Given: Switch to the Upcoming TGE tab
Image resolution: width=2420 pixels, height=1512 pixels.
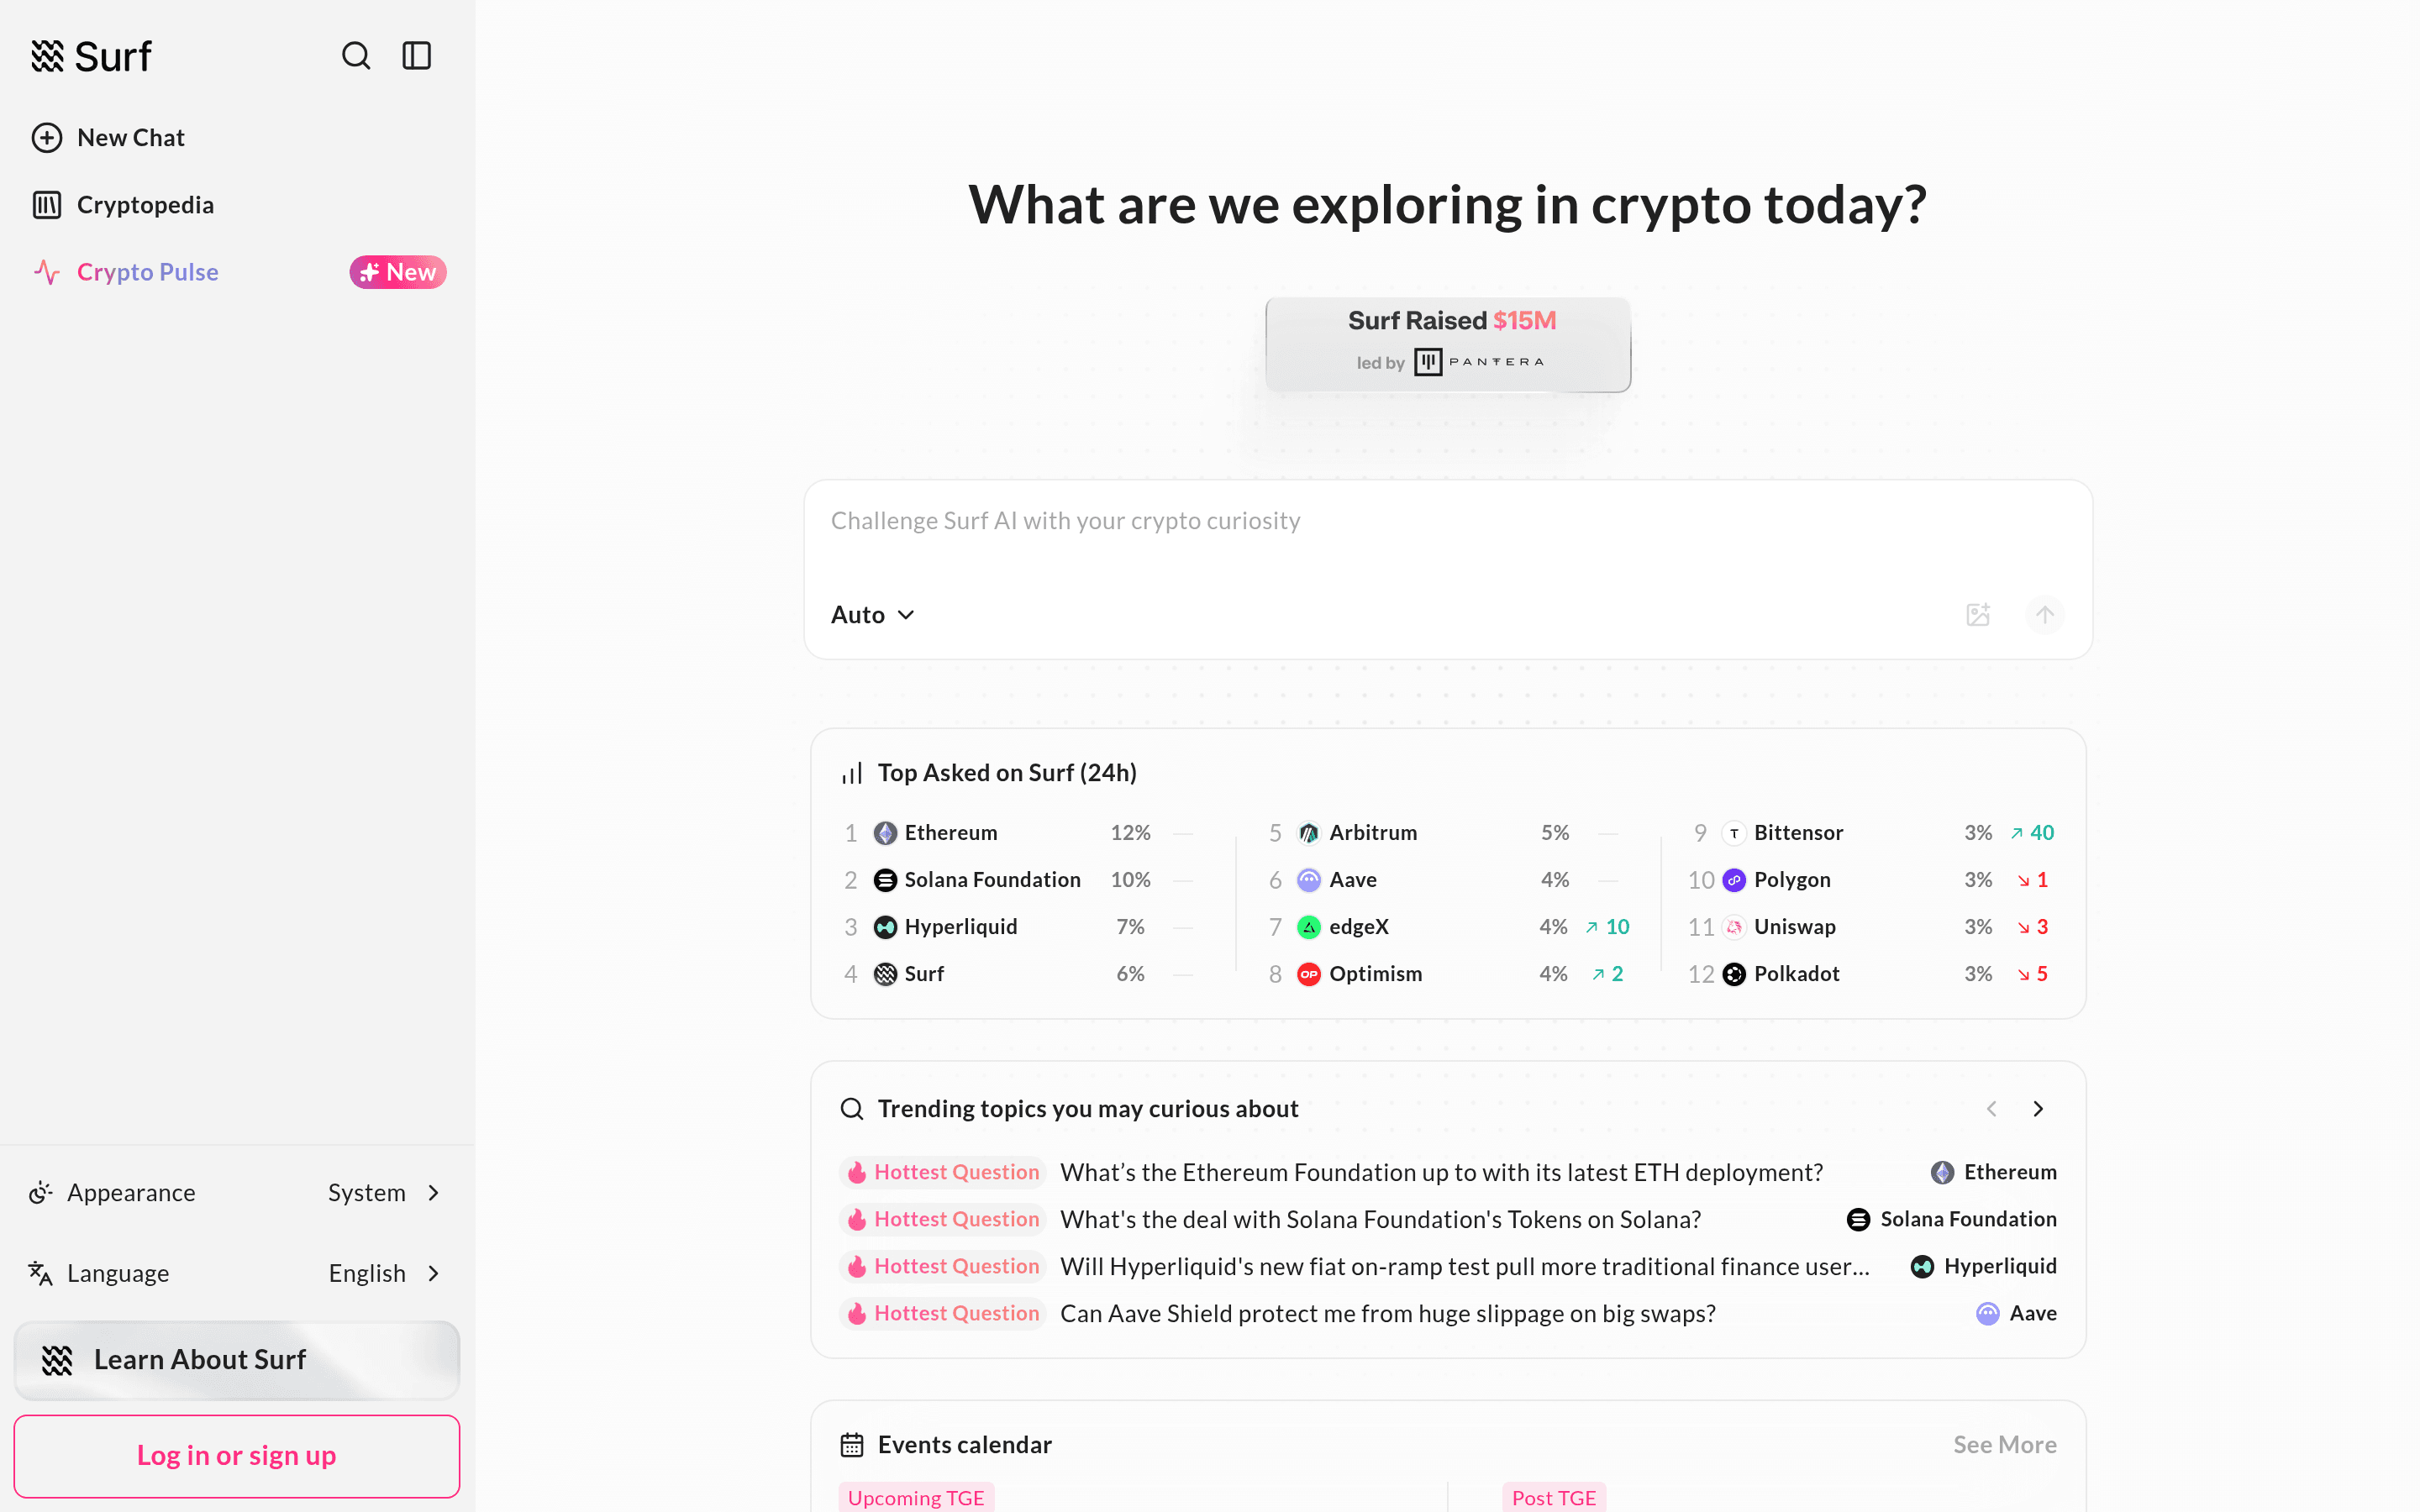Looking at the screenshot, I should click(915, 1496).
